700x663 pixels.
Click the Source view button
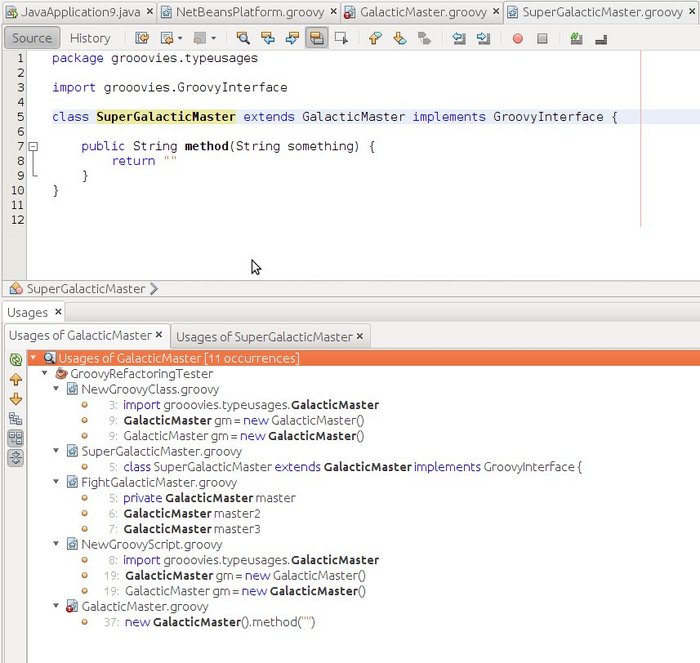tap(32, 38)
